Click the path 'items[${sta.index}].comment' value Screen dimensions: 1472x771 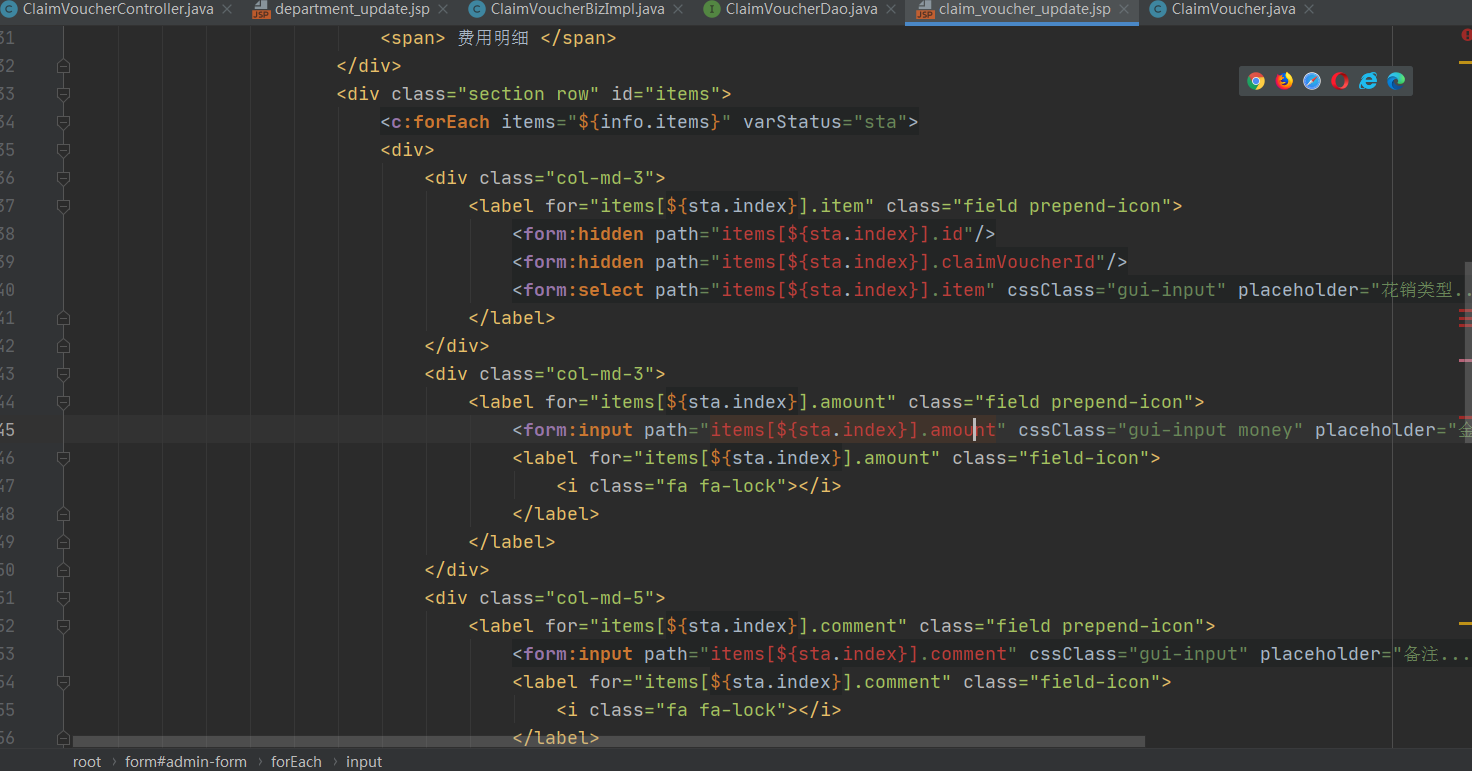[858, 654]
